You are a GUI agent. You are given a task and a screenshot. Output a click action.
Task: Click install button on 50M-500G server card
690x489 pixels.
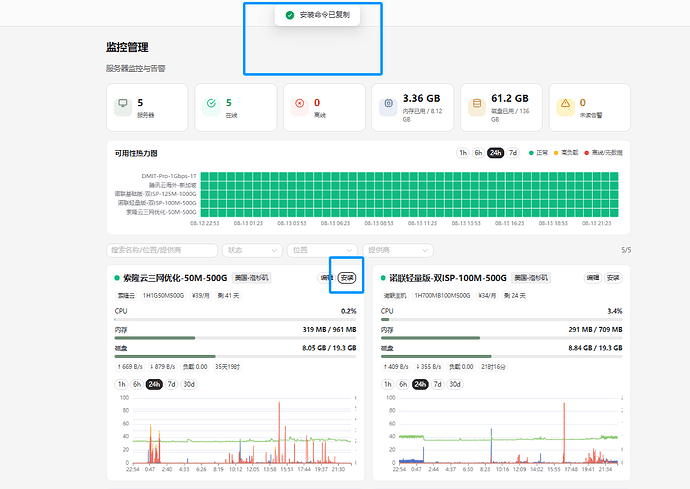[347, 278]
